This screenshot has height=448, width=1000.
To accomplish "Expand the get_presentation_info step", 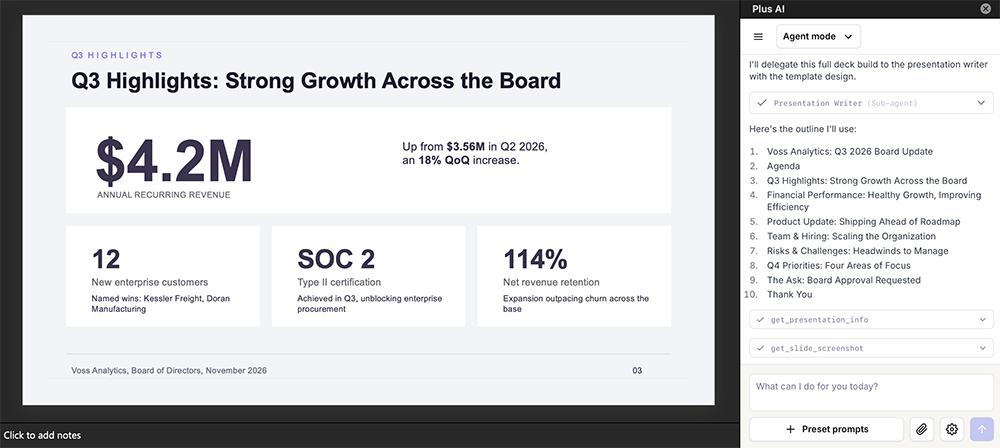I will [871, 320].
